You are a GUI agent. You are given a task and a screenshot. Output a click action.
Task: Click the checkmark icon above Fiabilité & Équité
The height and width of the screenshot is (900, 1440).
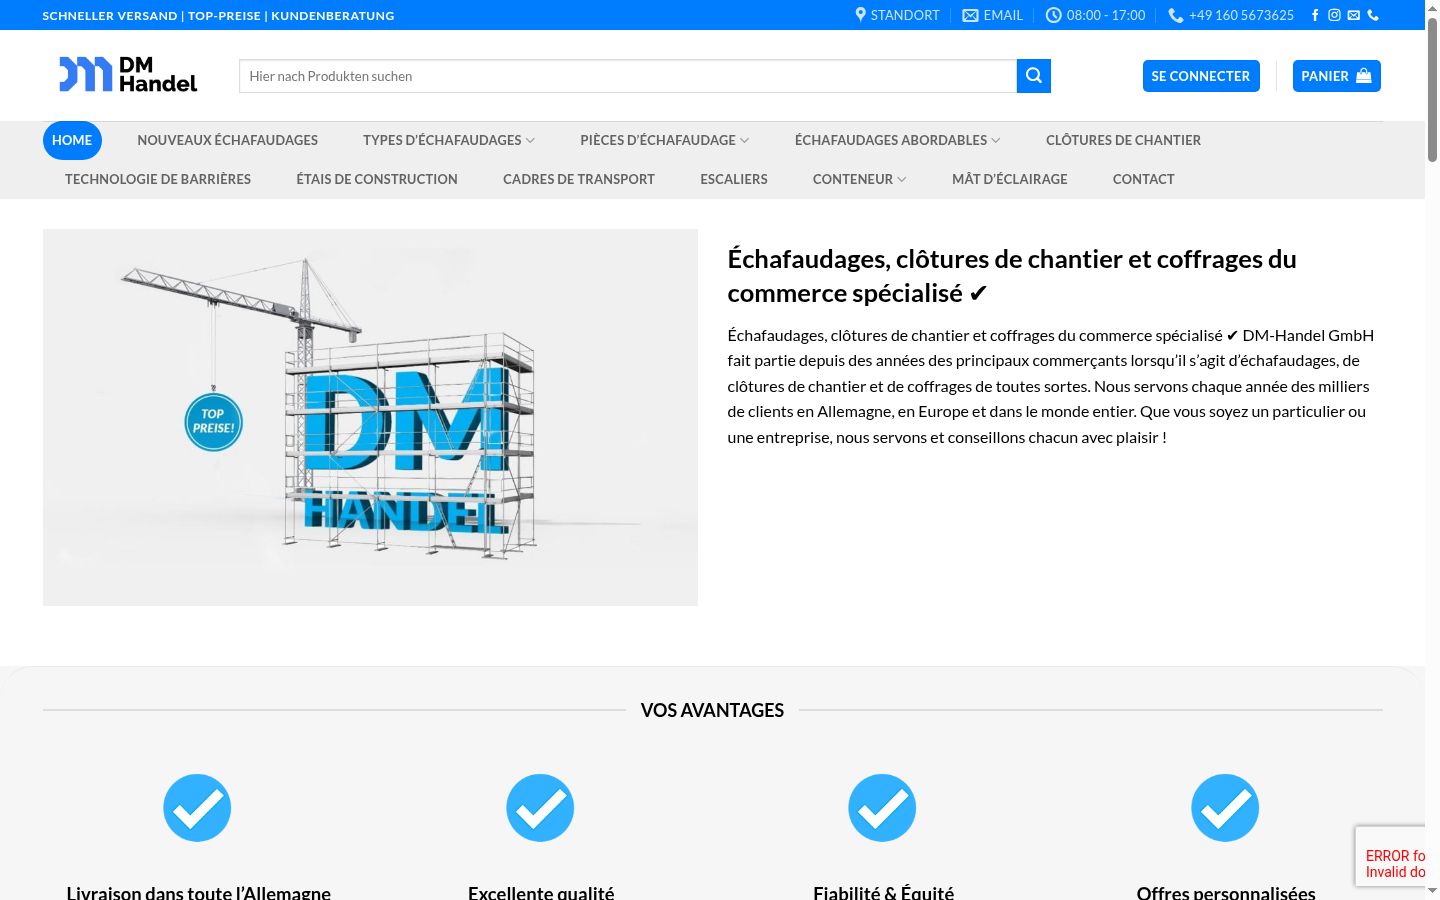[882, 808]
